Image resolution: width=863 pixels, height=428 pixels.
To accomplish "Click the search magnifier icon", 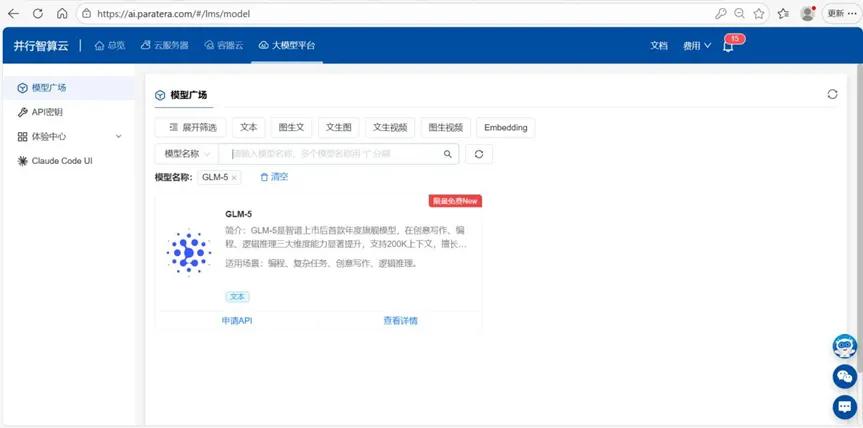I will pos(448,154).
